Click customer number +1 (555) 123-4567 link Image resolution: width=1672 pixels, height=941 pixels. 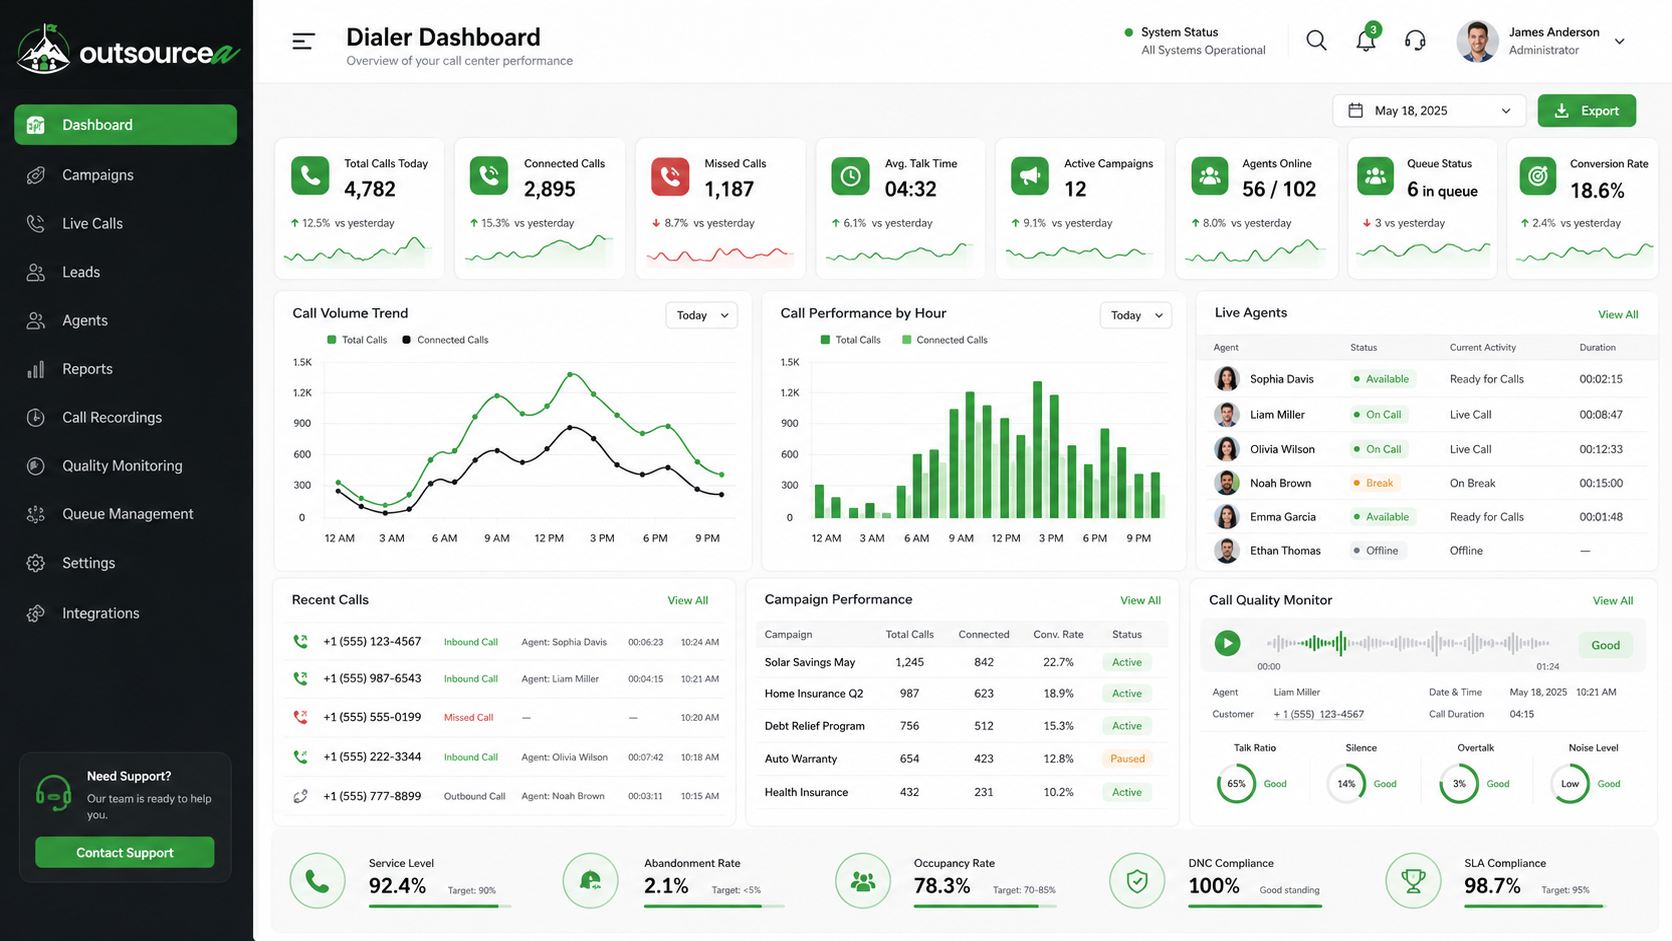point(1318,714)
